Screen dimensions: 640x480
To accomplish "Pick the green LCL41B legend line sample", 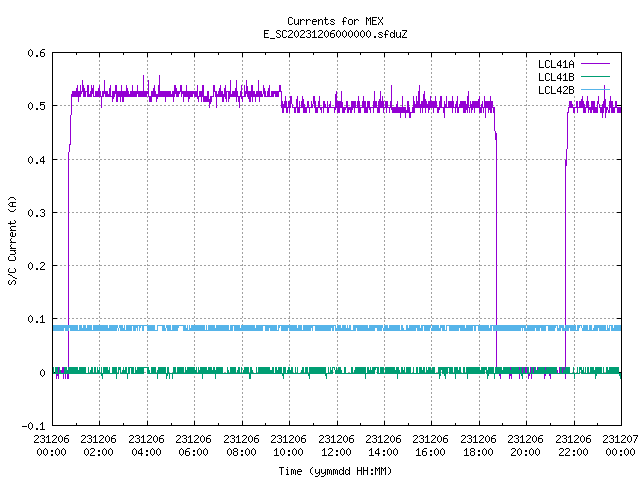I will (595, 76).
